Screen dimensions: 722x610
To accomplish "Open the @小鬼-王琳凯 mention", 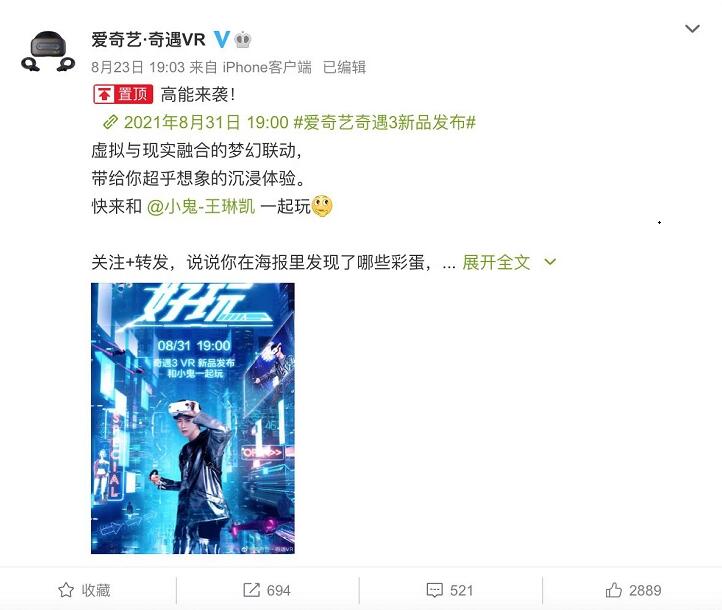I will click(201, 206).
